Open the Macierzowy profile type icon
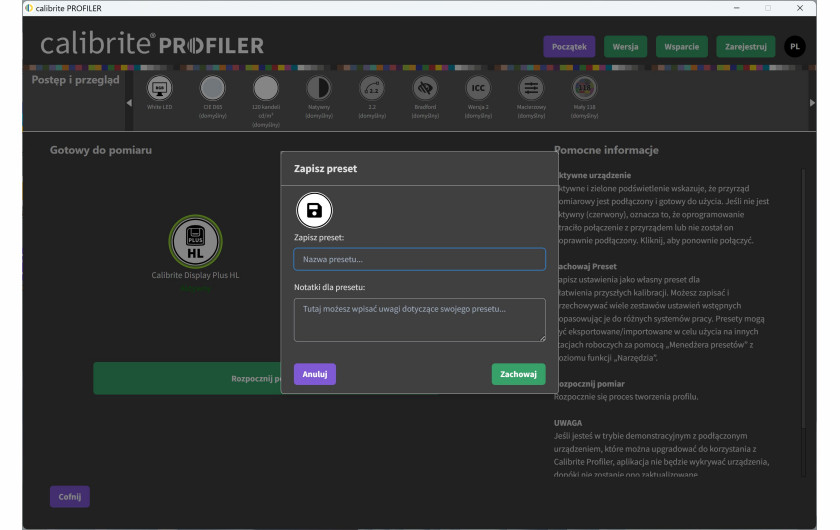840x530 pixels. 531,88
